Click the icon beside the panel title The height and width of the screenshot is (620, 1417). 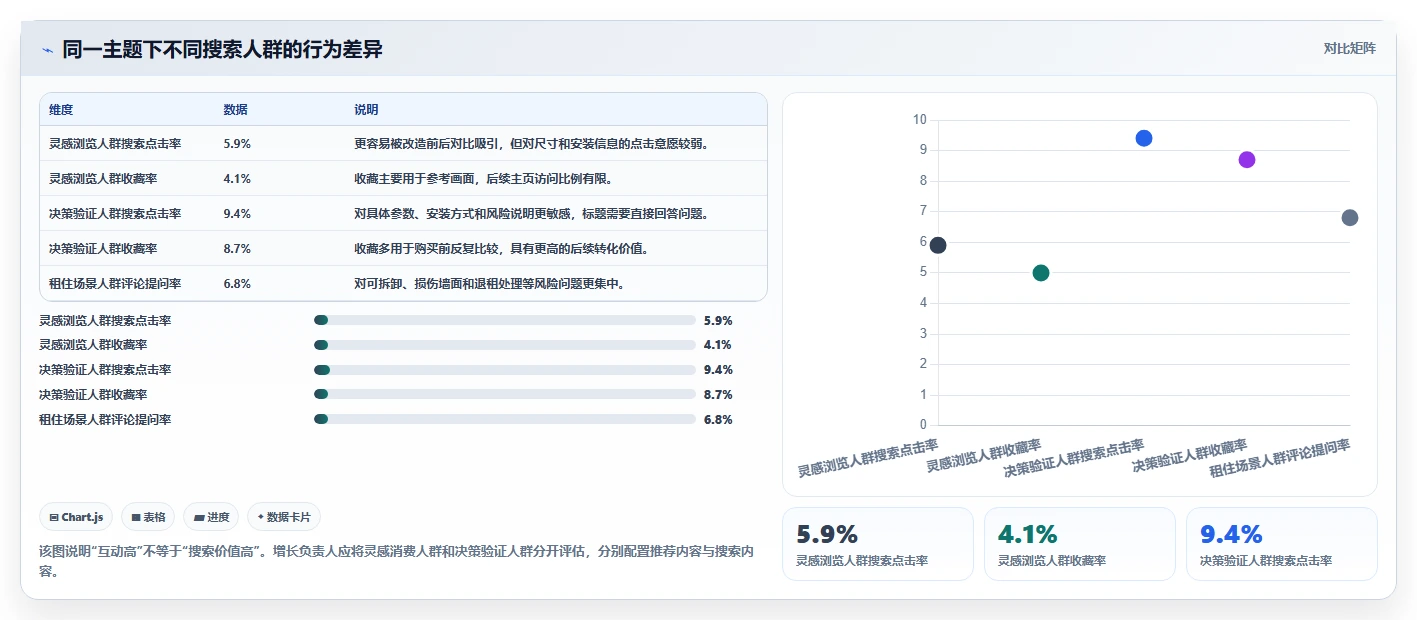point(47,50)
